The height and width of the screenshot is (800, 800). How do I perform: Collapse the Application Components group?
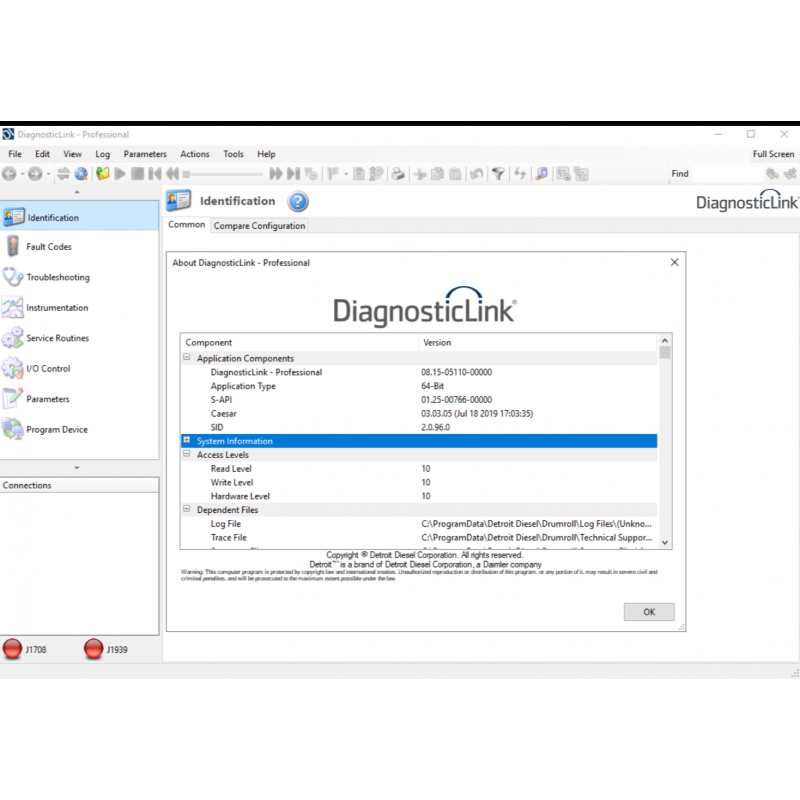(x=187, y=358)
